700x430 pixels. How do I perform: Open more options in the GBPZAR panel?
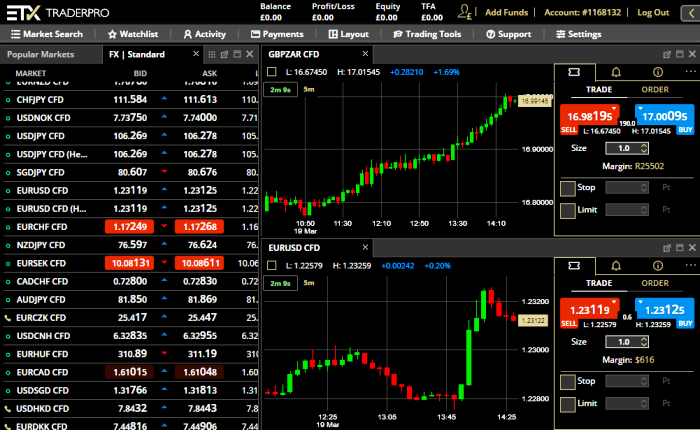pos(690,71)
